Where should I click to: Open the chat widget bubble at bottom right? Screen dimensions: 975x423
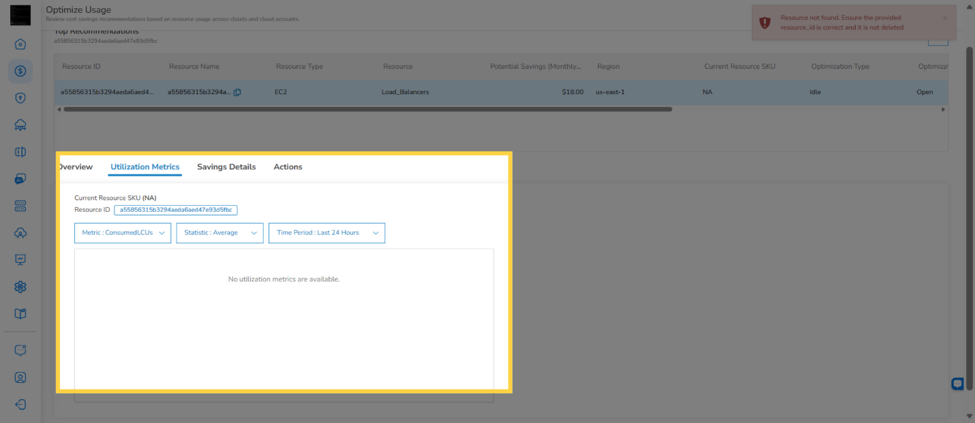click(x=958, y=384)
